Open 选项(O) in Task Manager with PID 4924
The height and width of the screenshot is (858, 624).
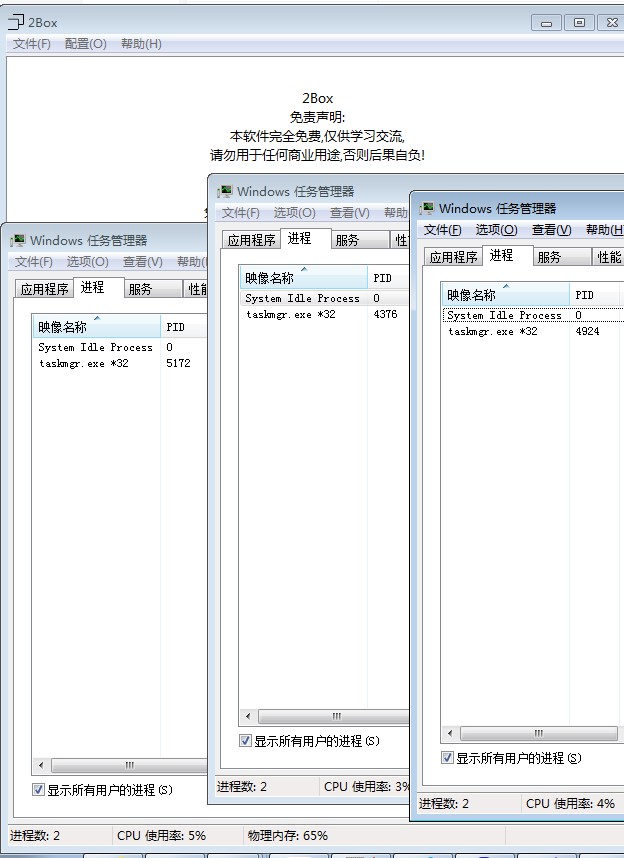tap(496, 230)
